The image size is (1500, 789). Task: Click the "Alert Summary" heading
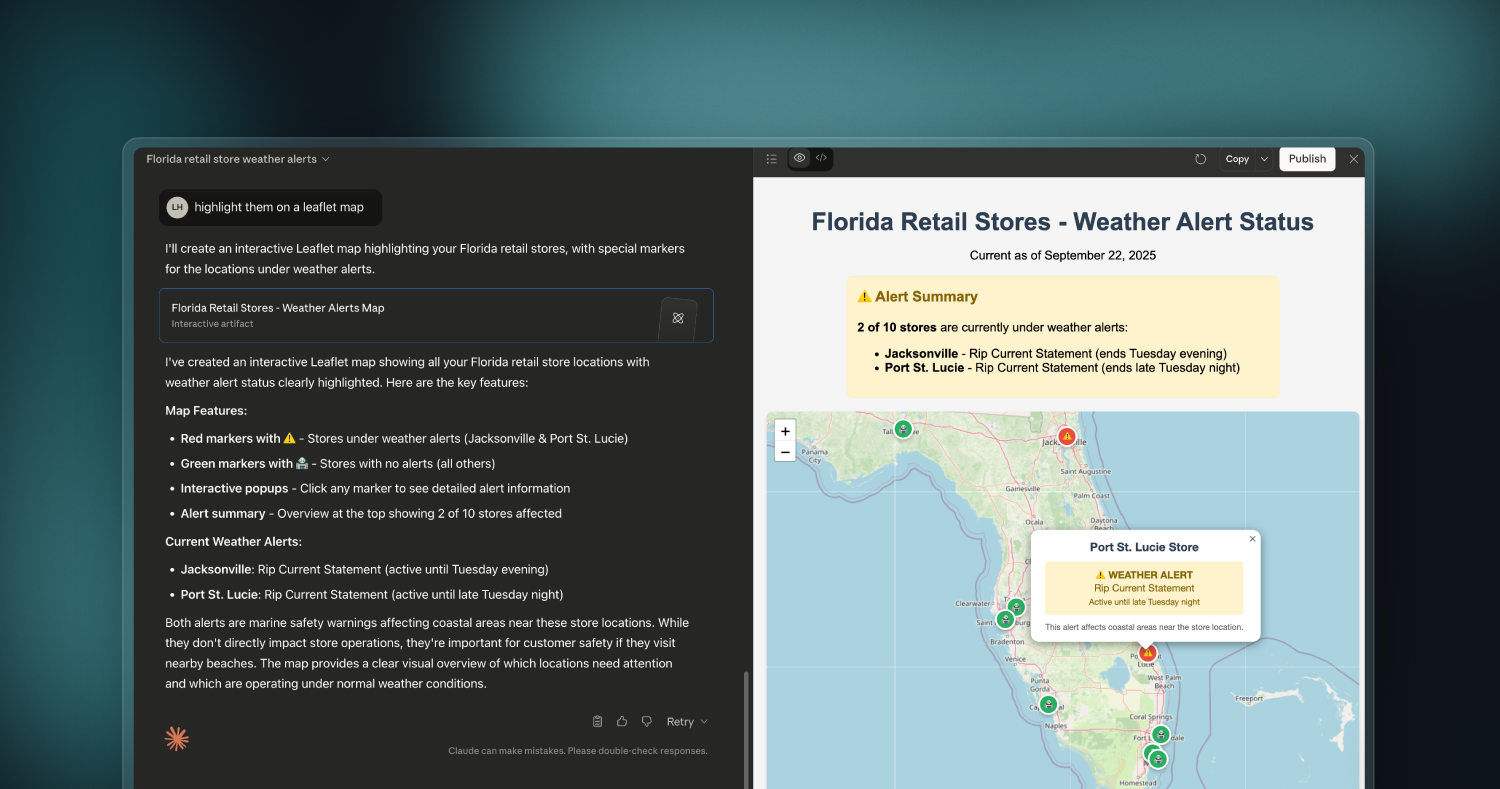pyautogui.click(x=917, y=296)
